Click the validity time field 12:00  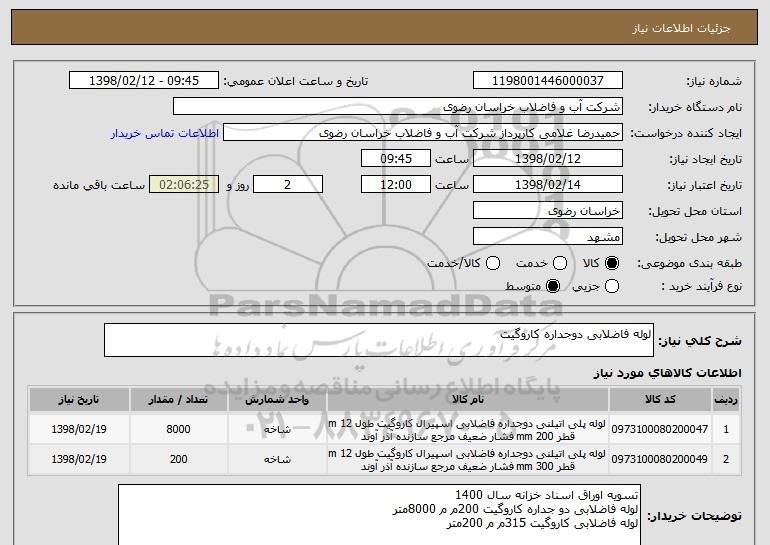pos(396,184)
